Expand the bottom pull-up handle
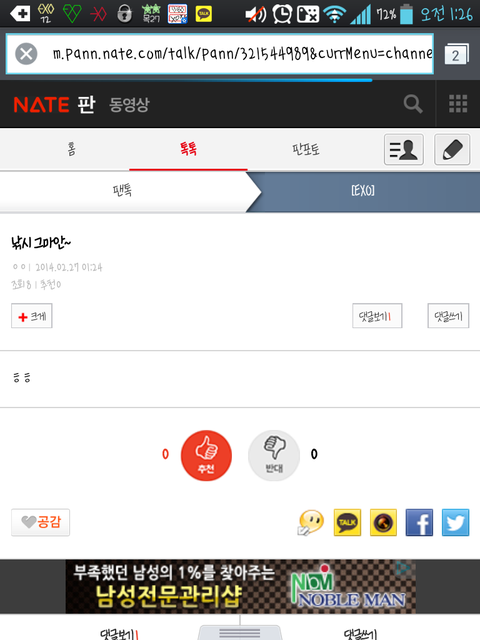 [x=240, y=632]
